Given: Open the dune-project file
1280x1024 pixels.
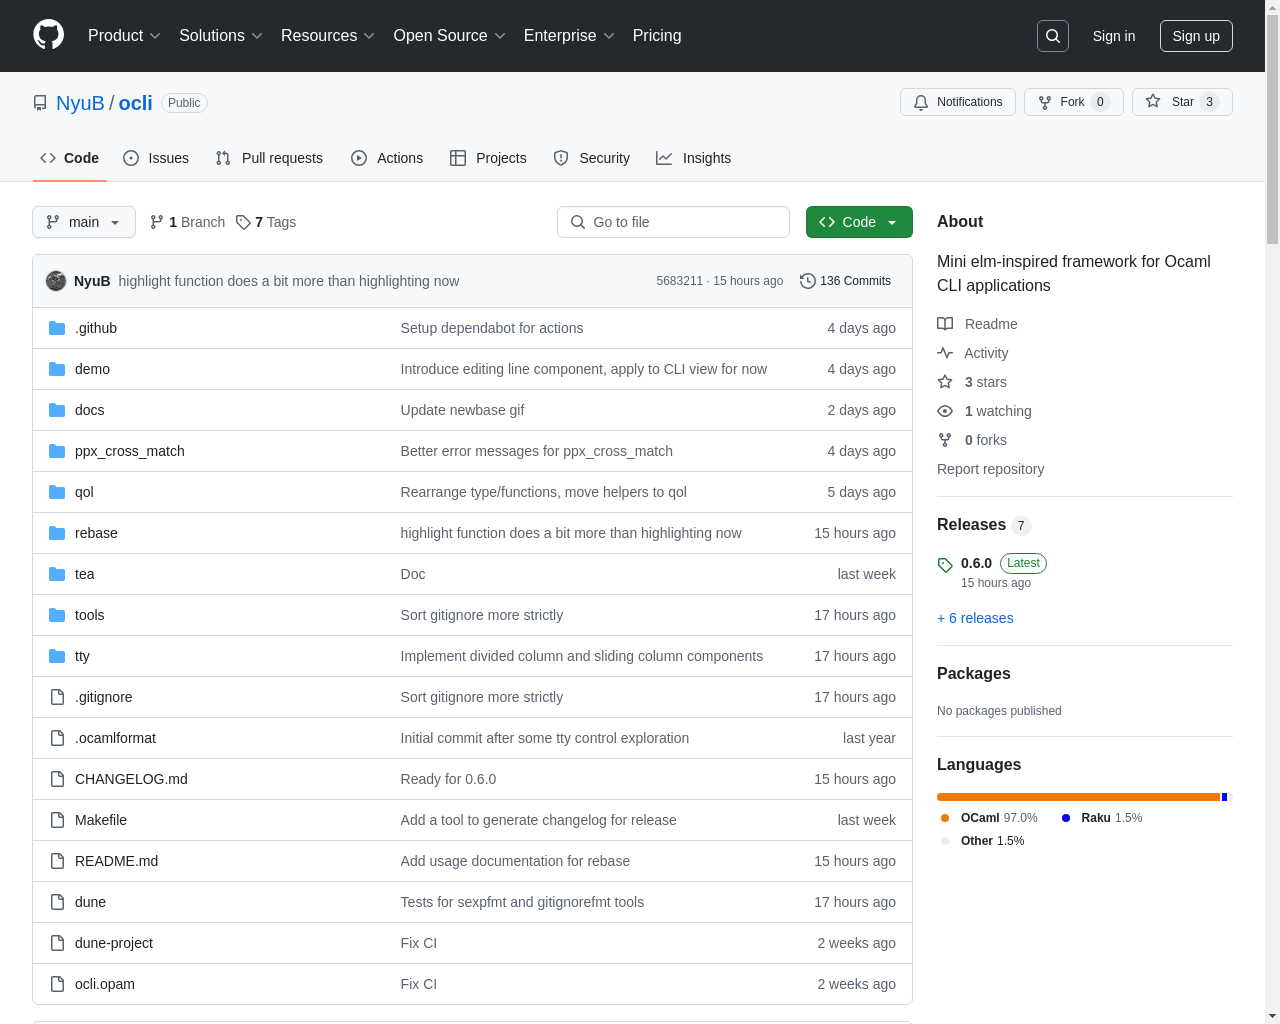Looking at the screenshot, I should point(114,943).
